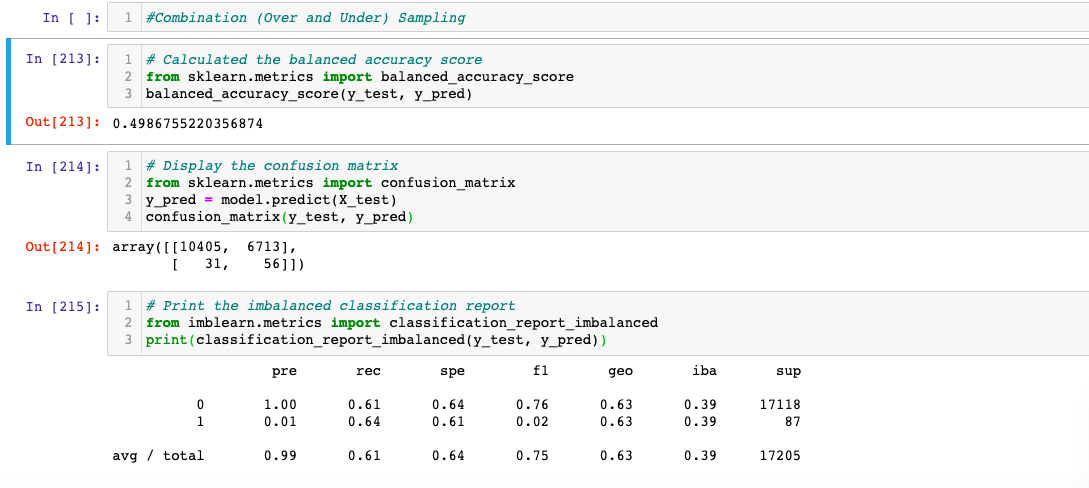Click class 1 precision value 0.01
1089x488 pixels.
pyautogui.click(x=280, y=421)
